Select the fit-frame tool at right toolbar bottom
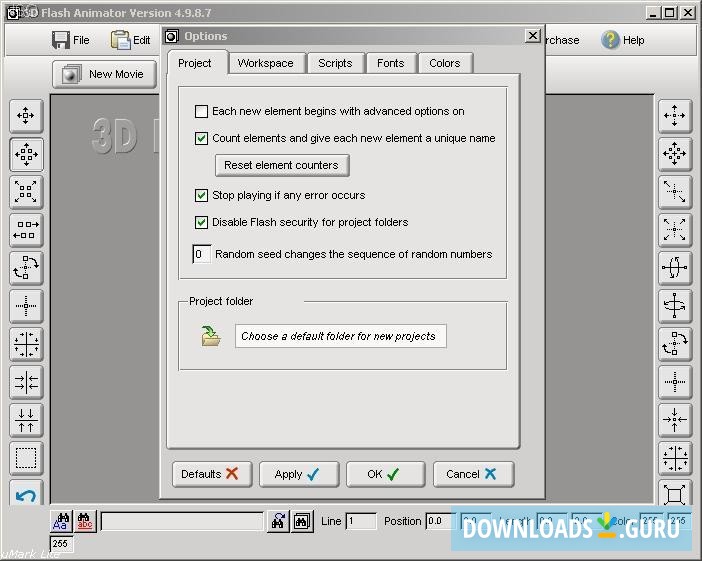The width and height of the screenshot is (702, 561). [x=675, y=493]
